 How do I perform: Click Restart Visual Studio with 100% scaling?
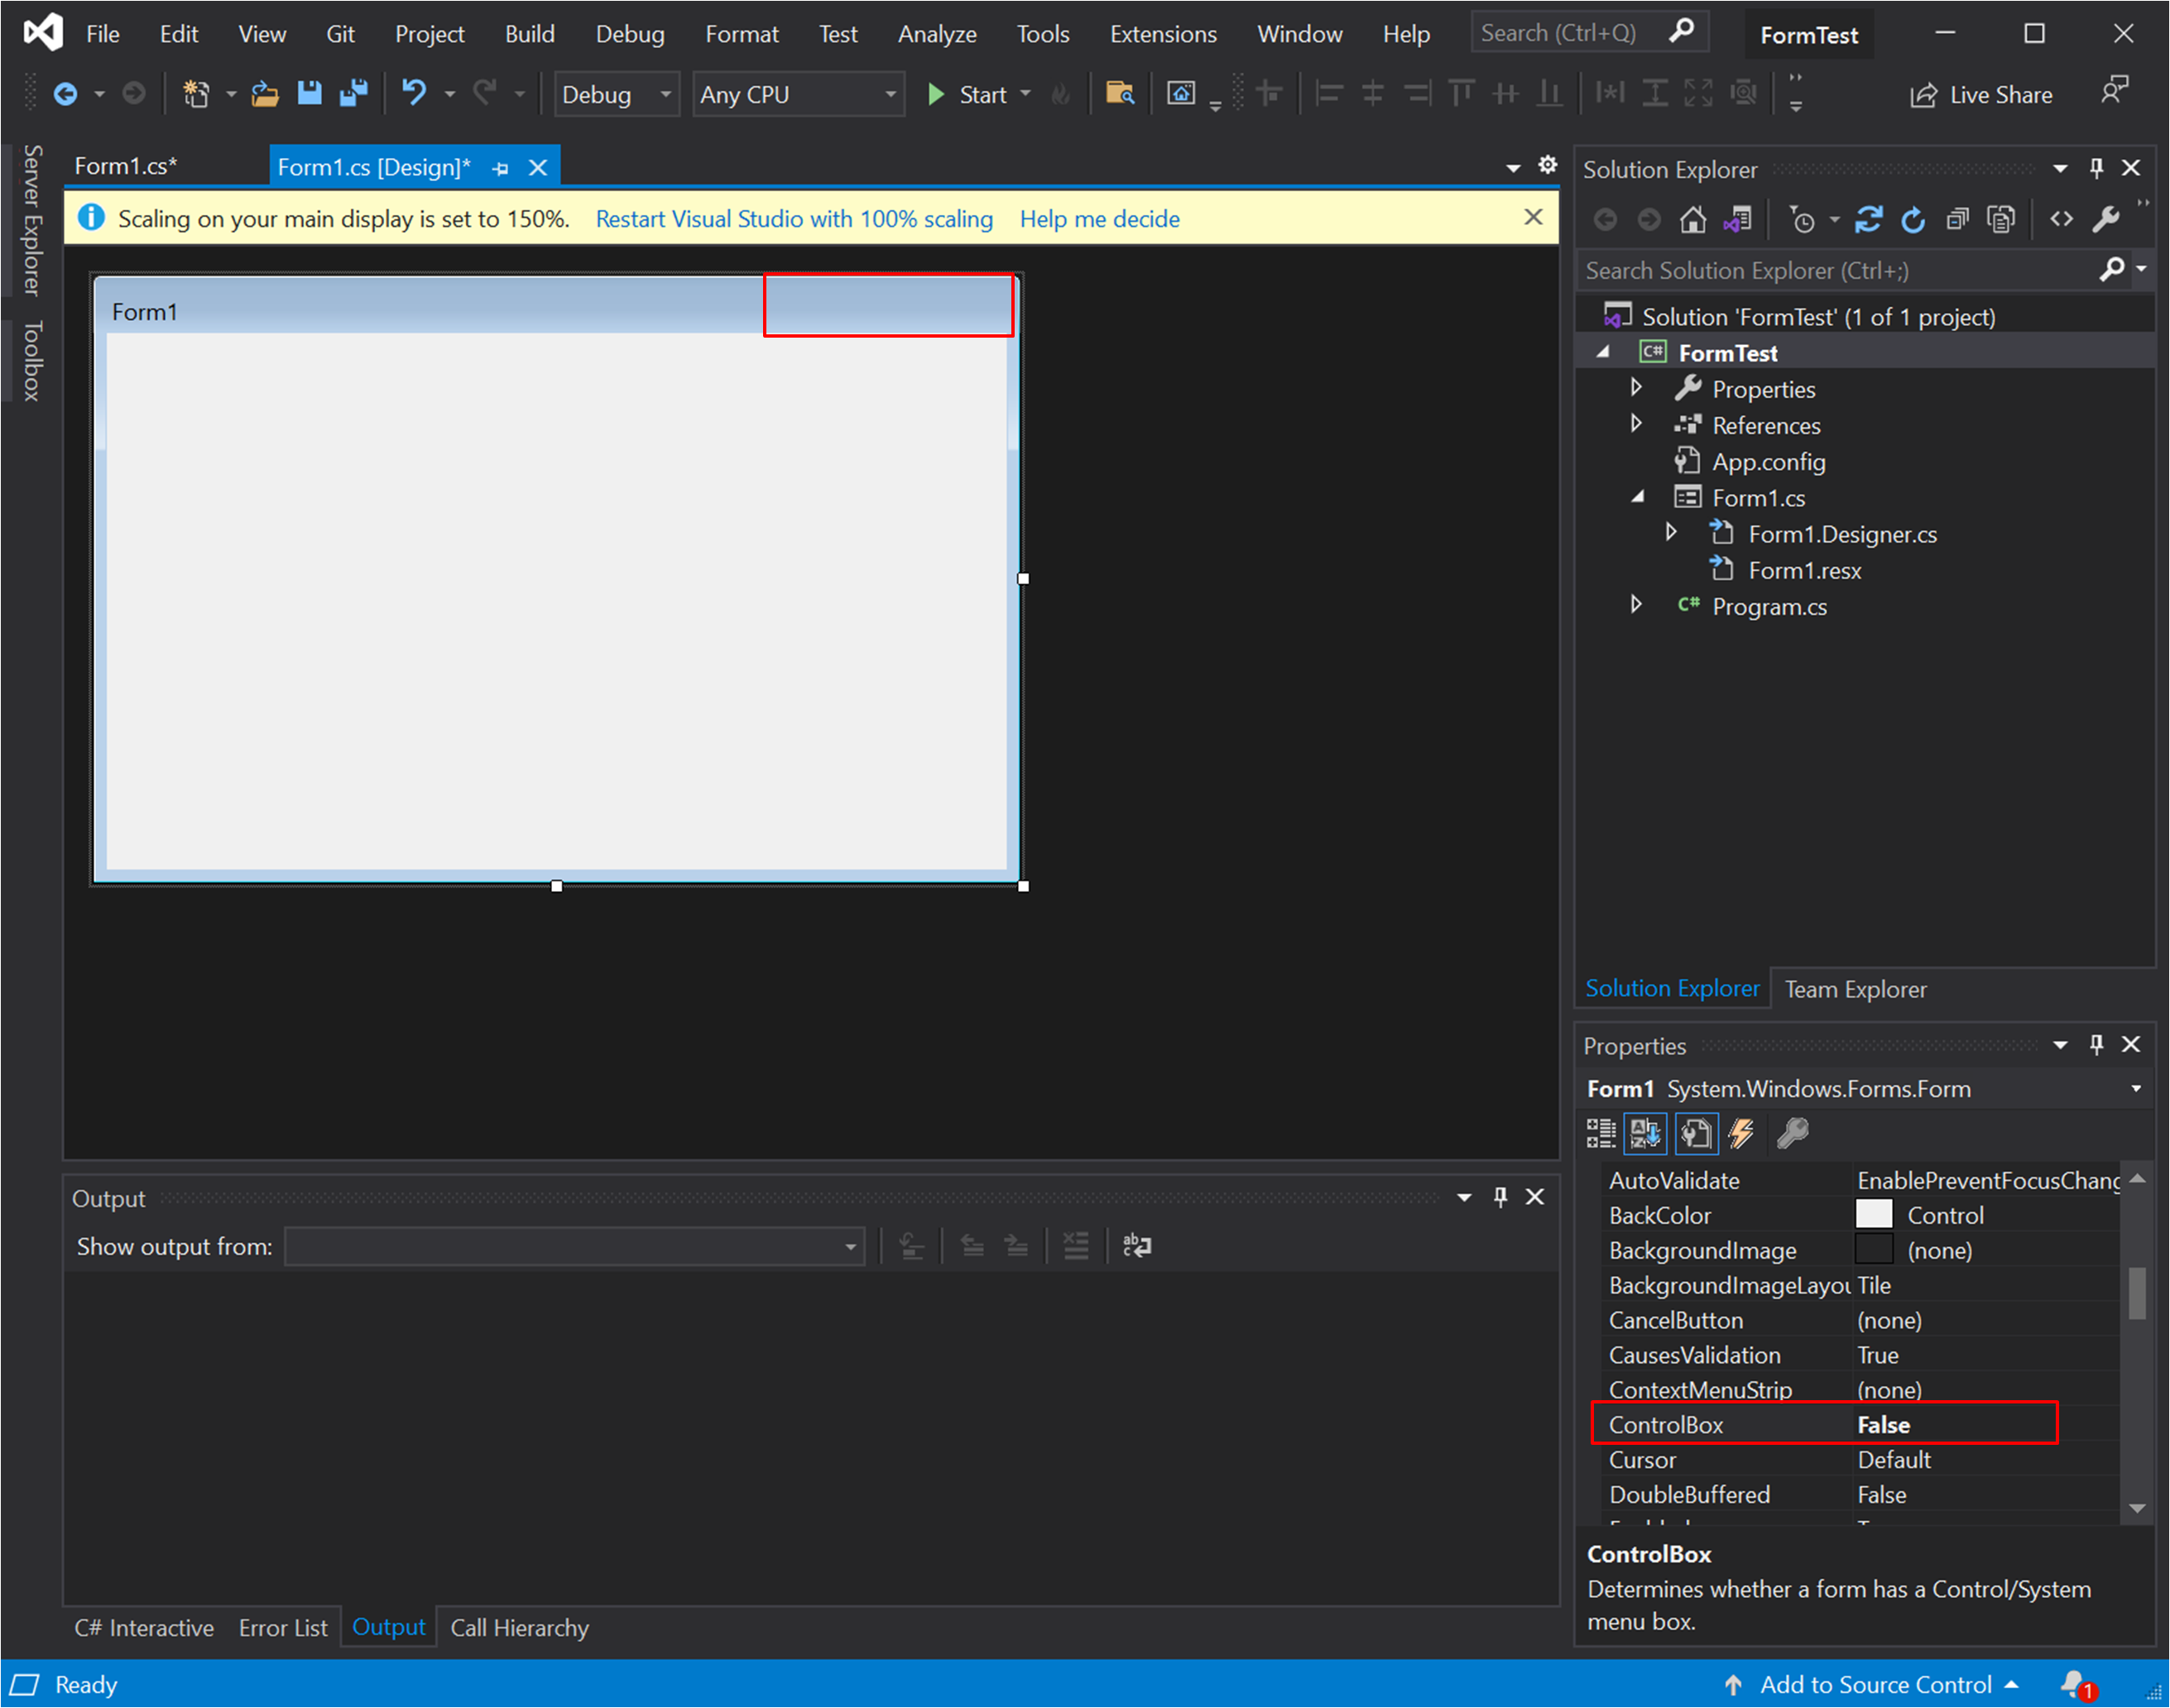coord(794,219)
